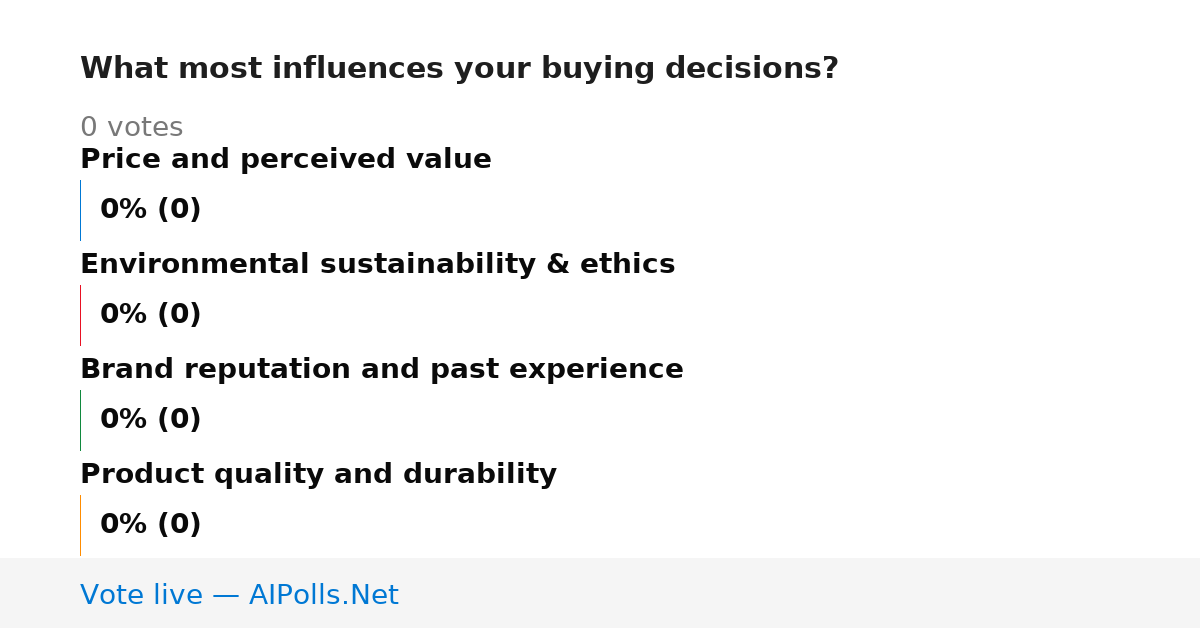Click the blue bar for Price option

coord(80,210)
